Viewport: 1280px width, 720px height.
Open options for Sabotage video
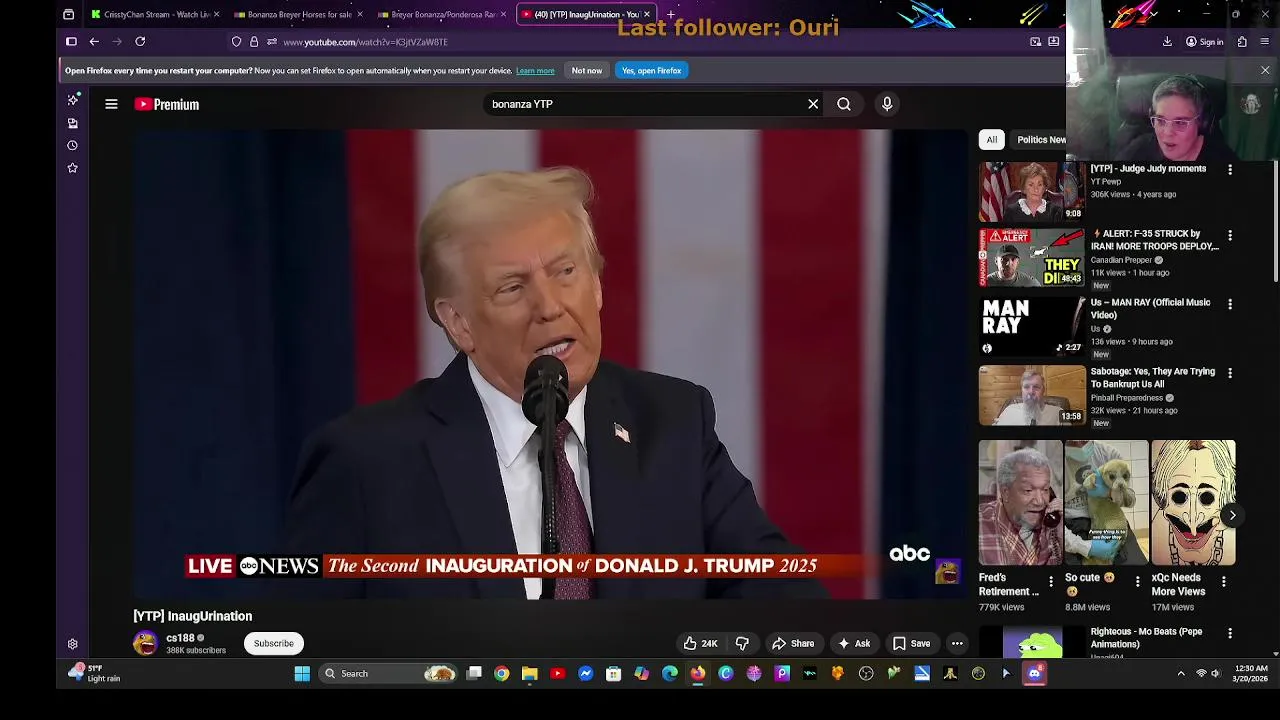pyautogui.click(x=1230, y=373)
